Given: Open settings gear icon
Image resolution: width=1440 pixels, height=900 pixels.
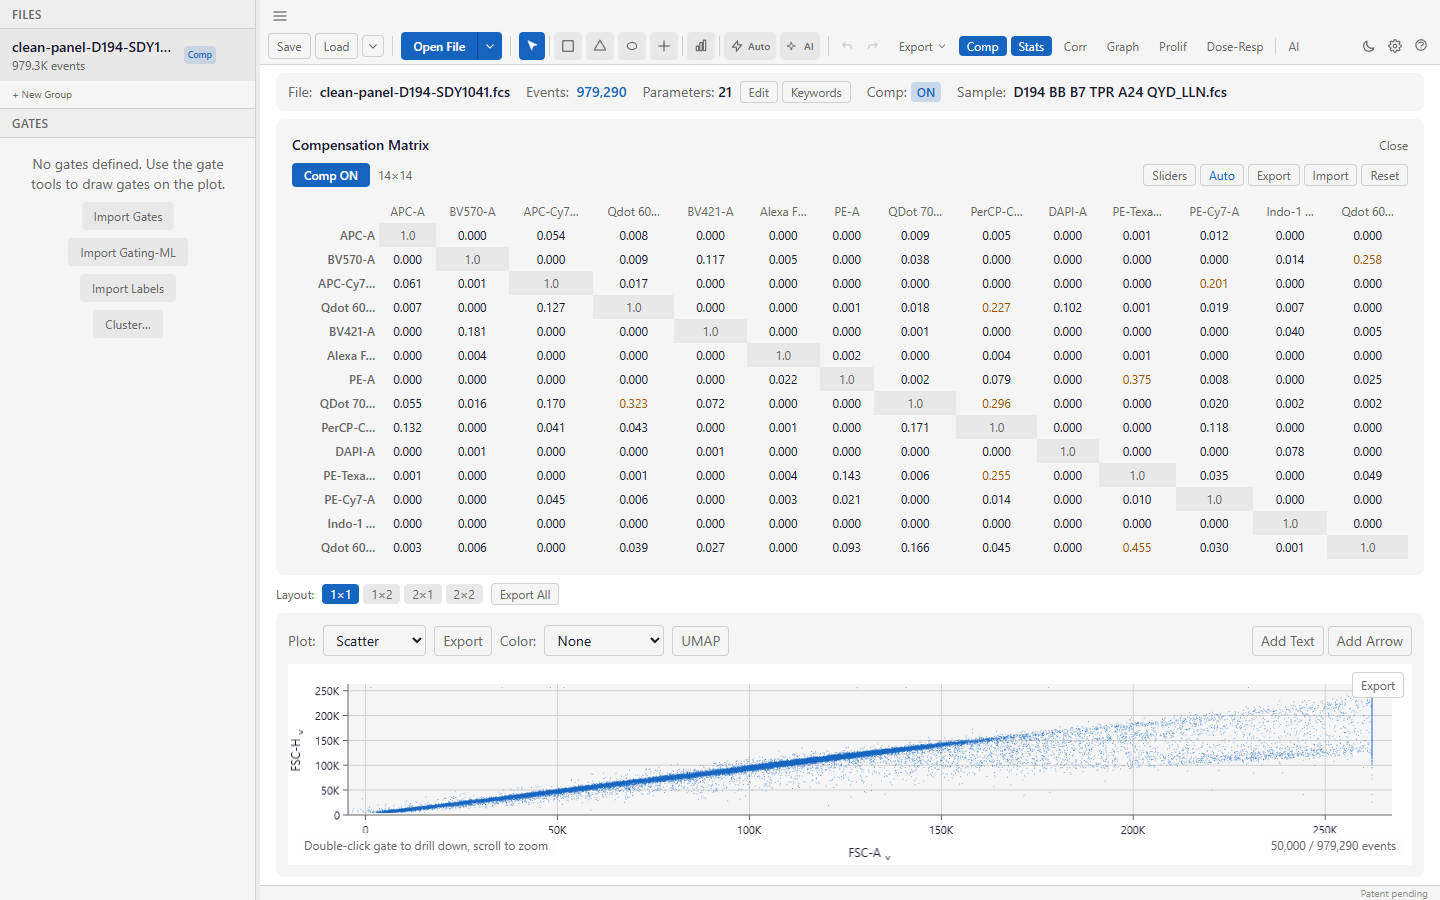Looking at the screenshot, I should point(1395,46).
